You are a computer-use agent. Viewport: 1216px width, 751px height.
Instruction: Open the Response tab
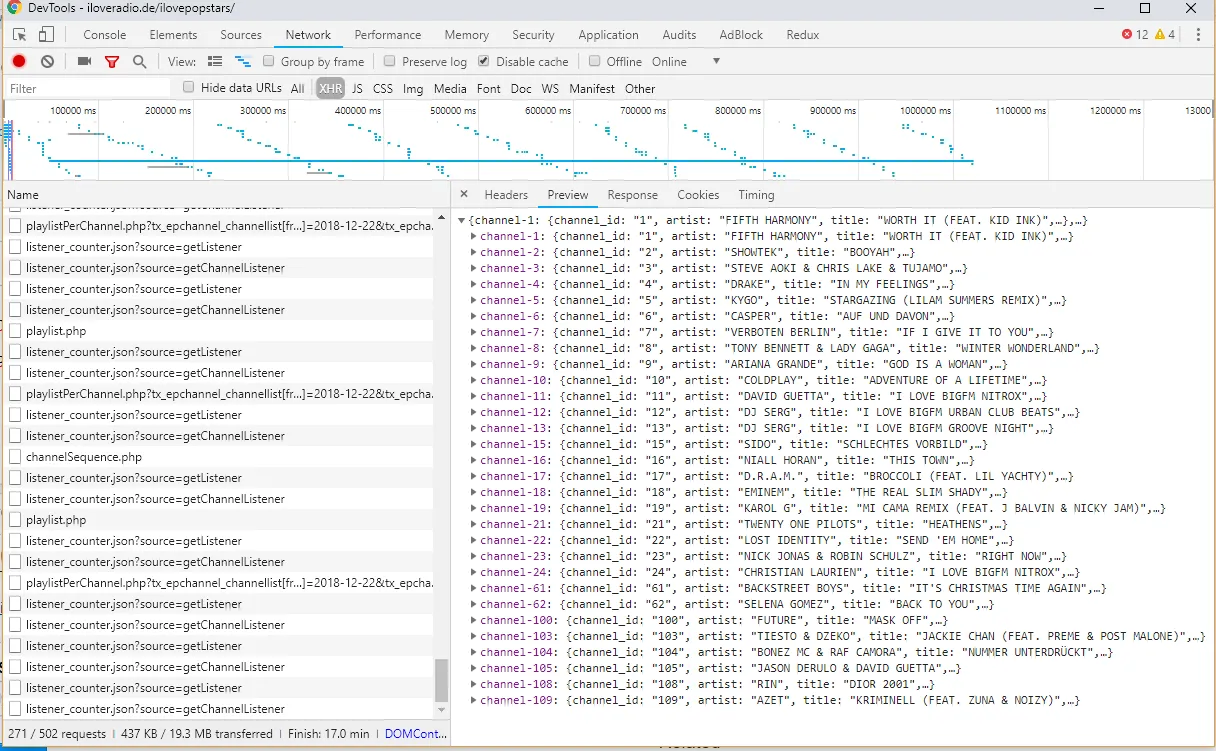pyautogui.click(x=632, y=195)
